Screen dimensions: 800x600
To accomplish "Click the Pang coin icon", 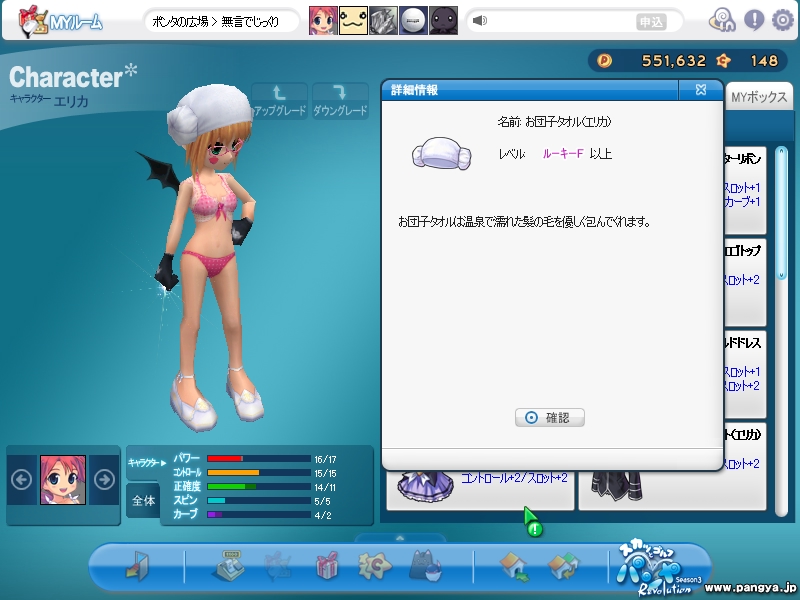I will pos(605,61).
